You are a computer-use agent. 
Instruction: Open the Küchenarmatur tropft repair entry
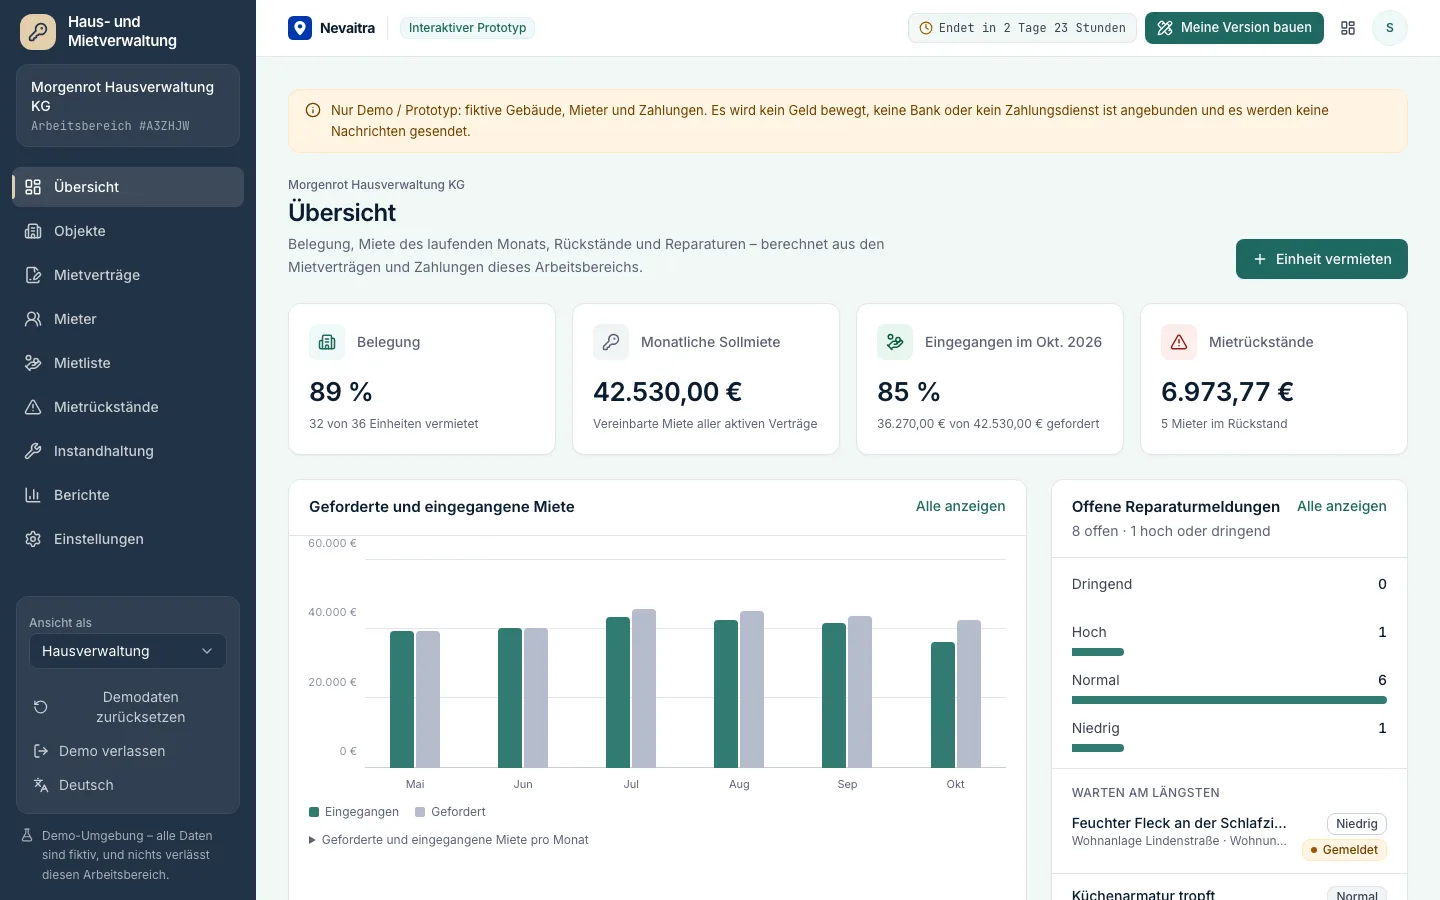(1144, 894)
